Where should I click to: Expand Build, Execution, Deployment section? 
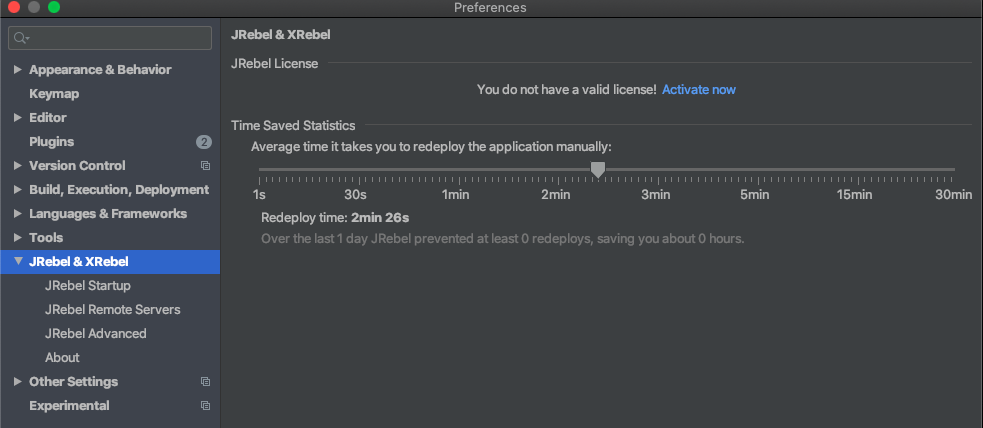pyautogui.click(x=17, y=190)
